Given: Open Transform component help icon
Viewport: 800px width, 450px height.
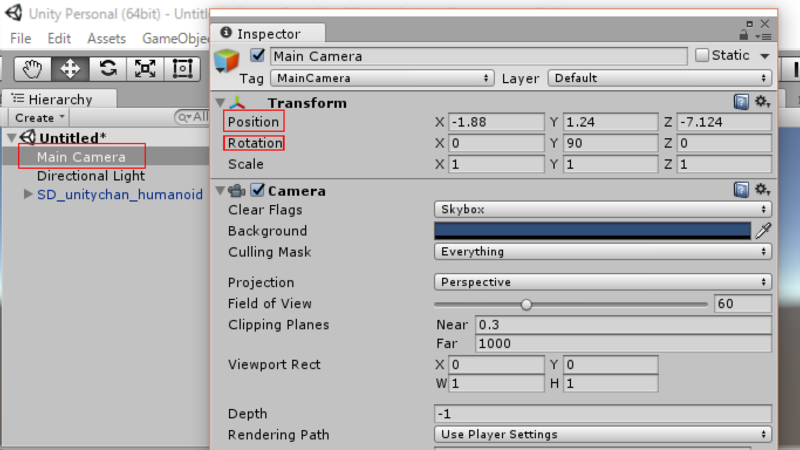Looking at the screenshot, I should pyautogui.click(x=741, y=102).
